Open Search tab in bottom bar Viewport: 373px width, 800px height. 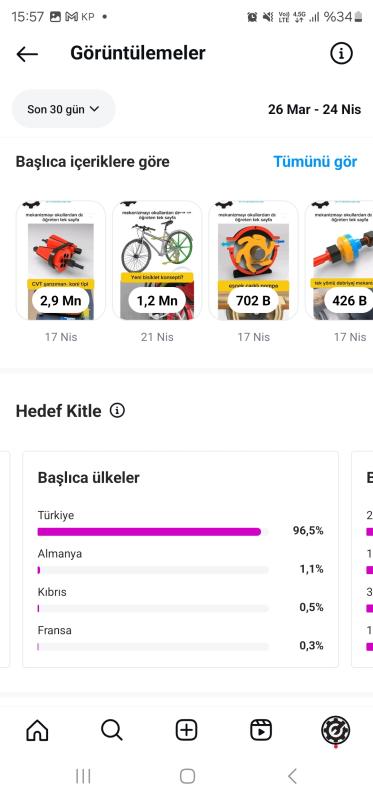tap(112, 730)
